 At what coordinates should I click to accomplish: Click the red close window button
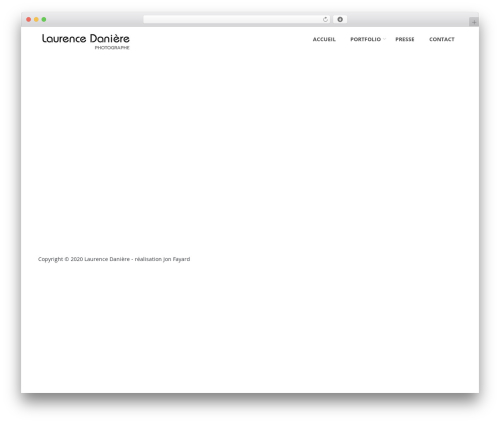(x=29, y=20)
